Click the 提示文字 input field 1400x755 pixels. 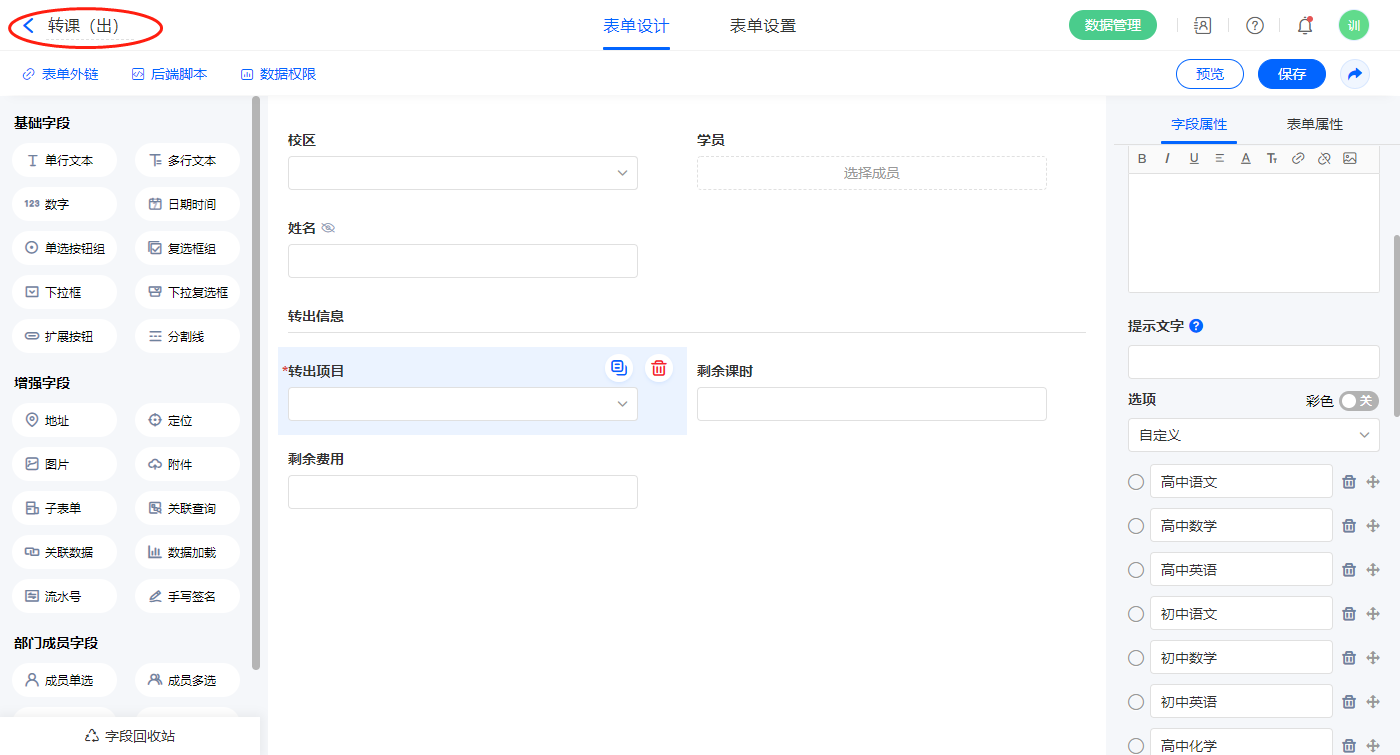1253,362
